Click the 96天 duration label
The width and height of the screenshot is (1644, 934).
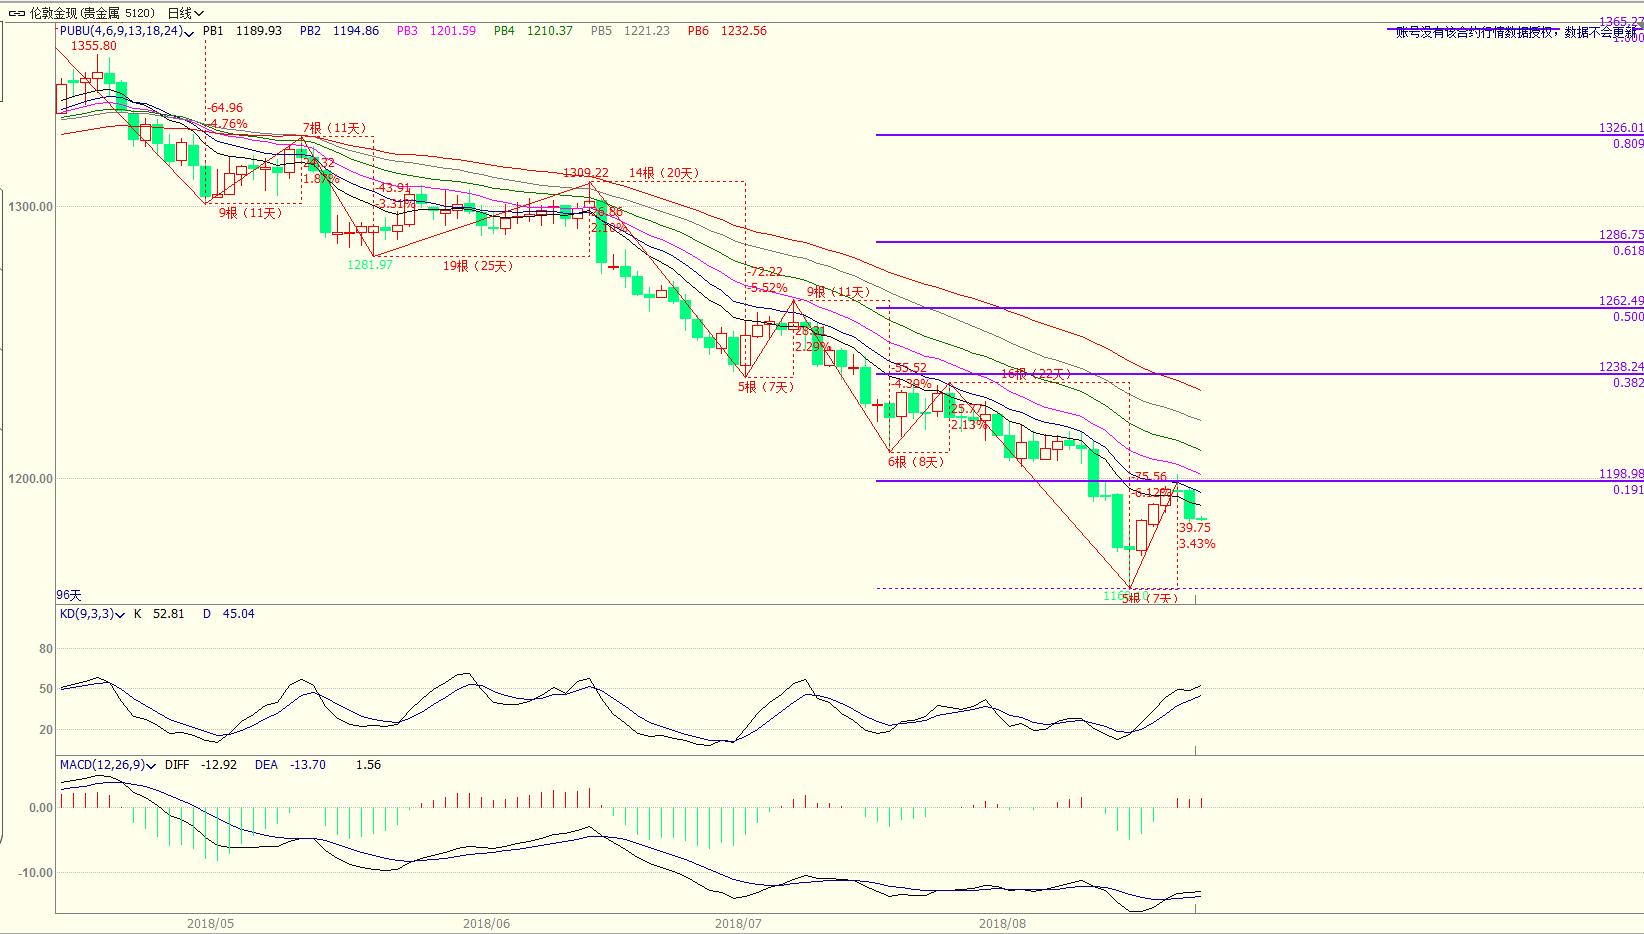click(x=69, y=595)
